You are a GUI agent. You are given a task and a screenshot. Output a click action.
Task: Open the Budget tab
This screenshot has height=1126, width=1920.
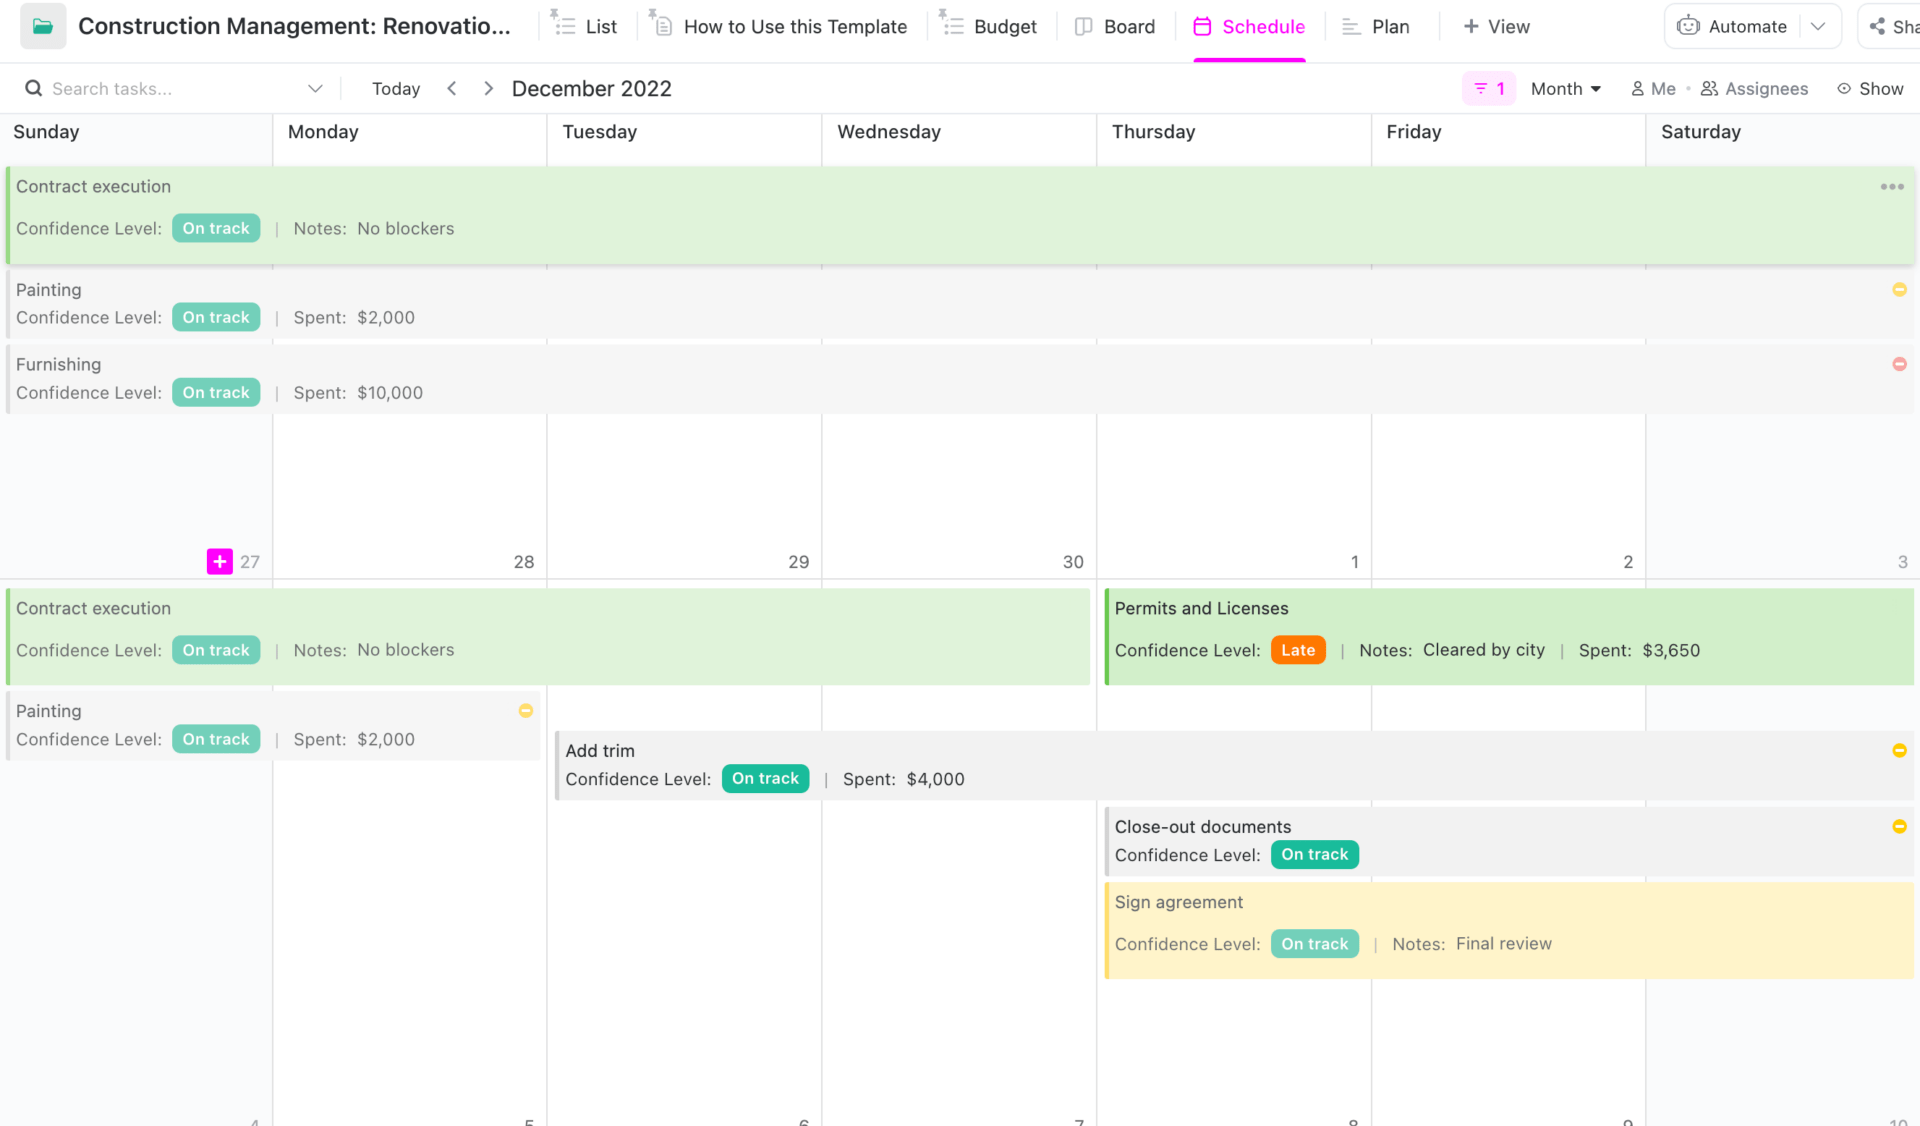click(1006, 25)
